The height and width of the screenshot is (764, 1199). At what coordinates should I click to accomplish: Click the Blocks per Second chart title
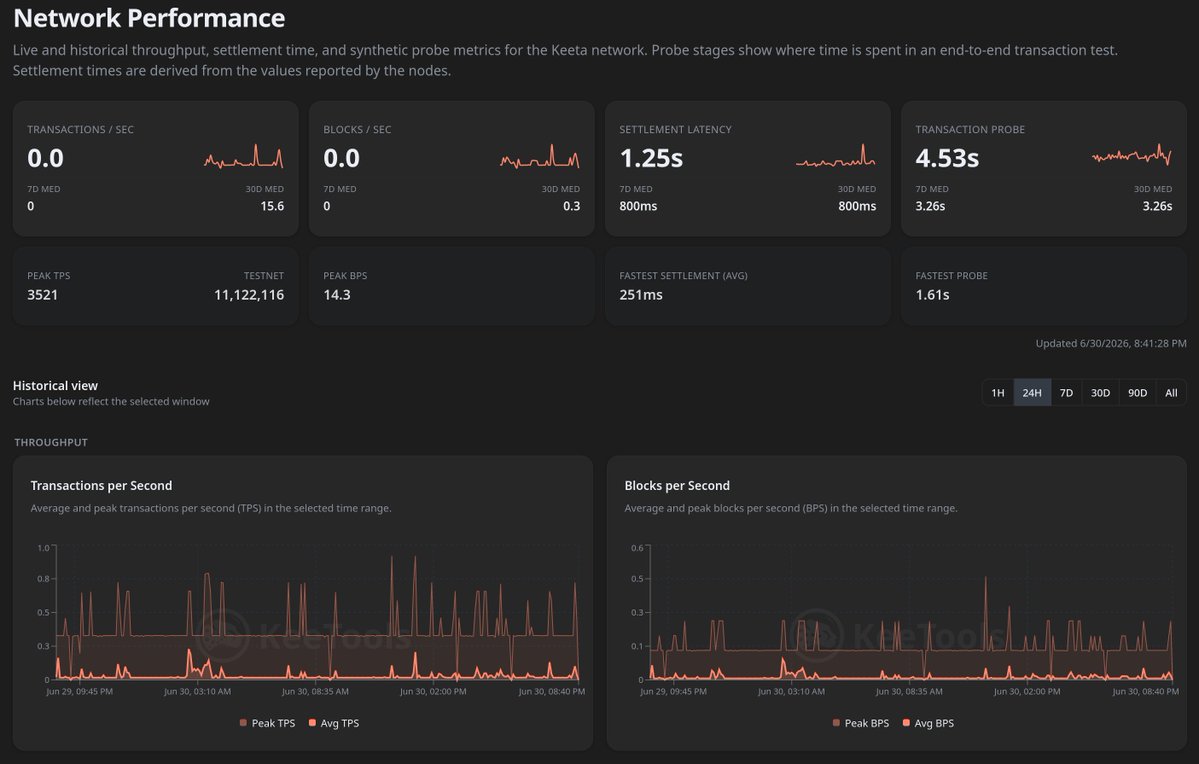click(x=677, y=486)
